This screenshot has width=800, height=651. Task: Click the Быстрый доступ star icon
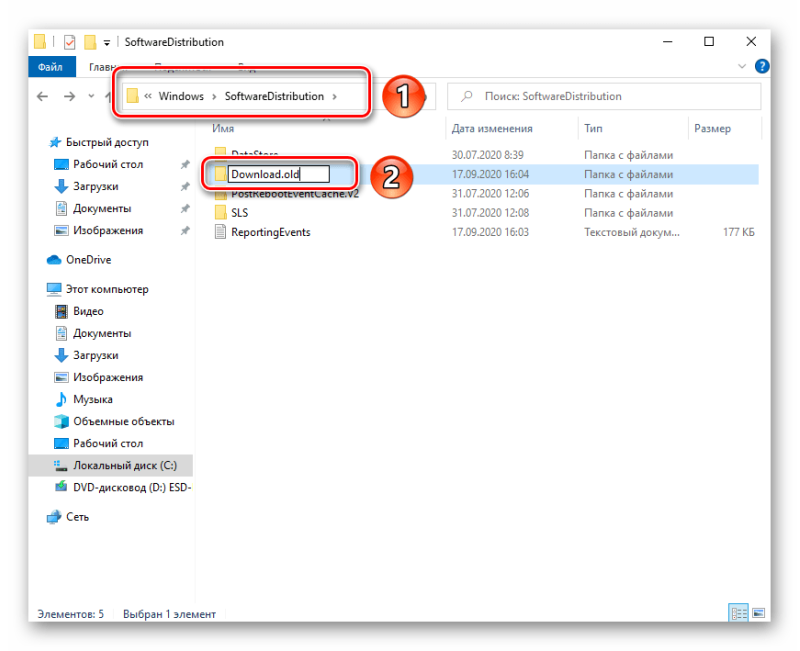(x=55, y=142)
